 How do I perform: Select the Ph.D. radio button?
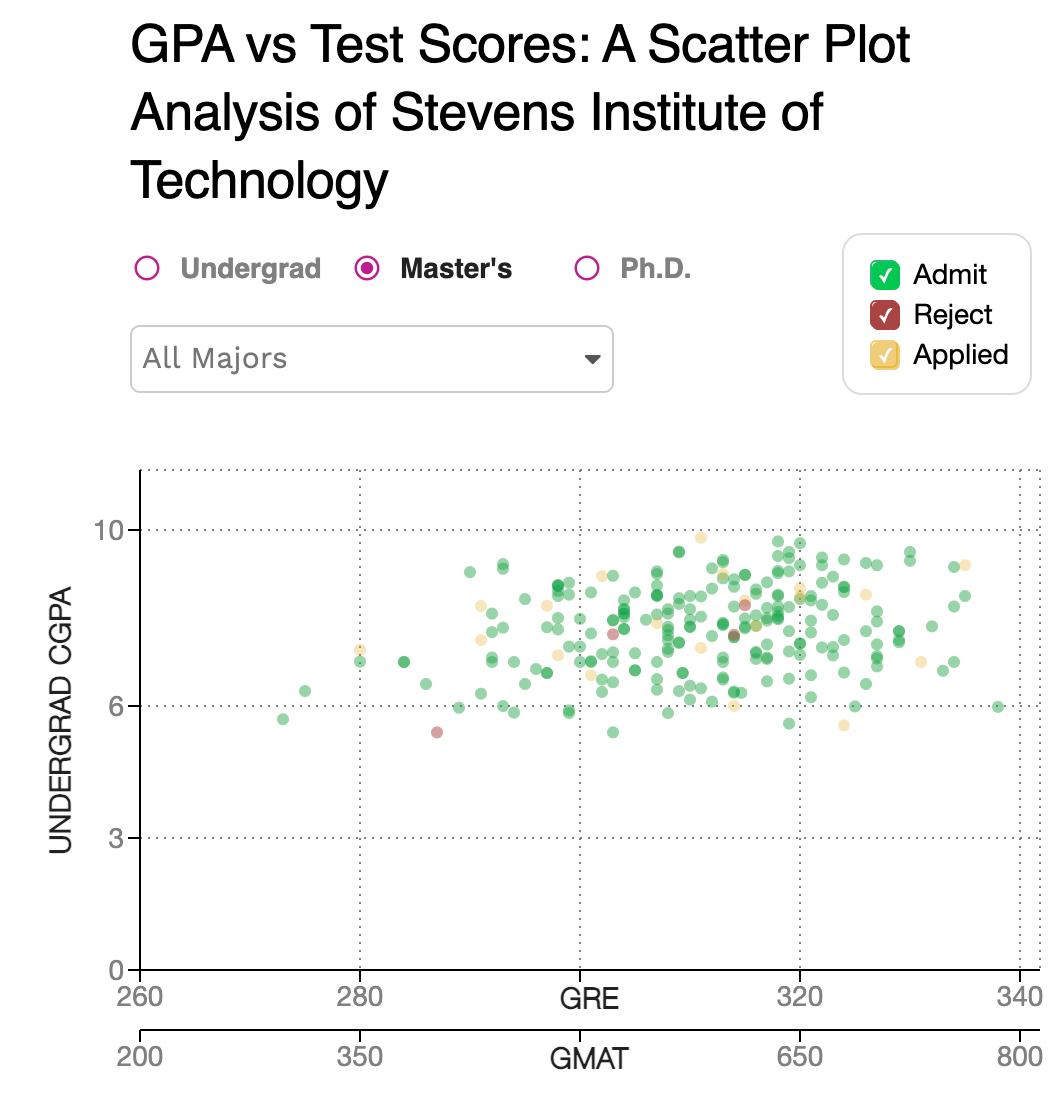pyautogui.click(x=587, y=268)
